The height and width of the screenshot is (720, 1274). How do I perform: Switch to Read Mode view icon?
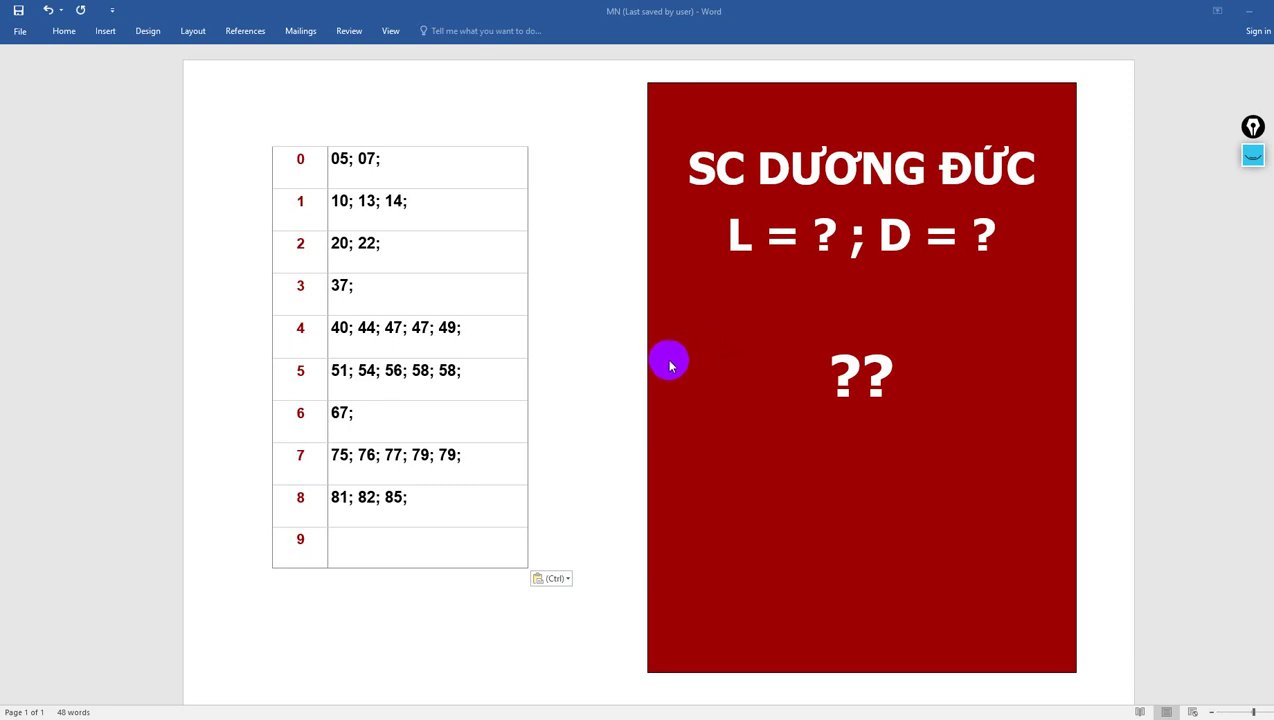point(1140,711)
